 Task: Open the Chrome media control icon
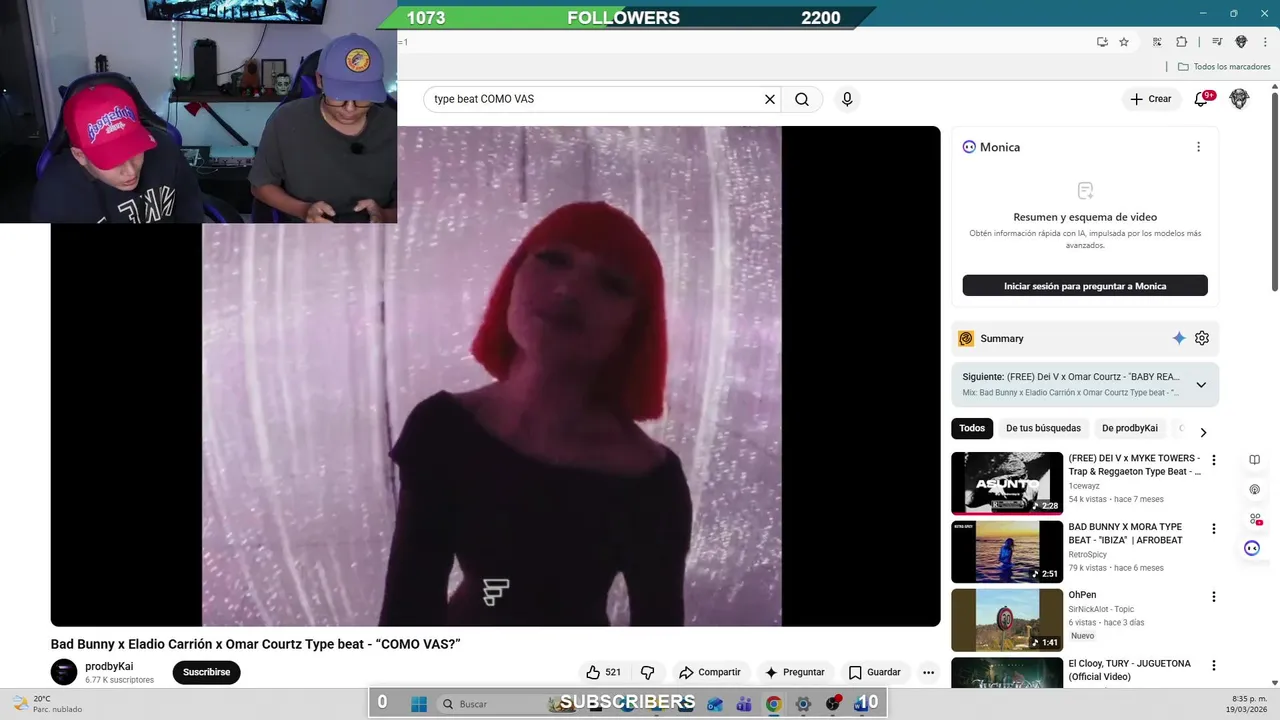coord(1217,42)
